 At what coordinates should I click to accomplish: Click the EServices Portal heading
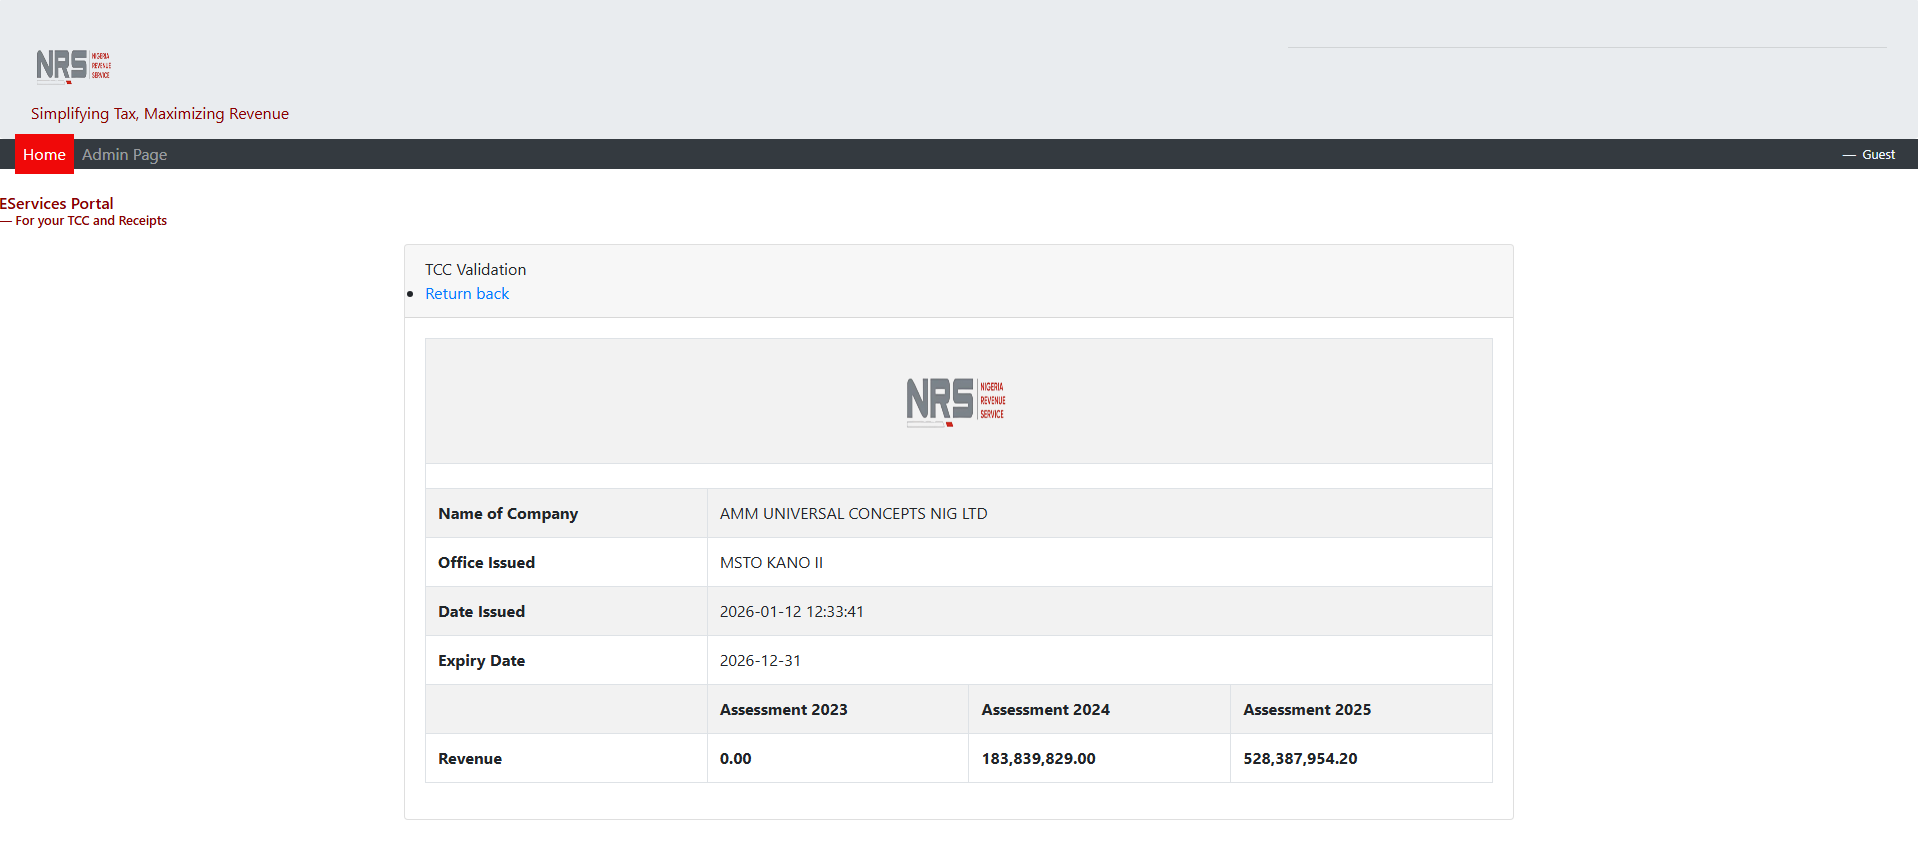click(x=57, y=203)
